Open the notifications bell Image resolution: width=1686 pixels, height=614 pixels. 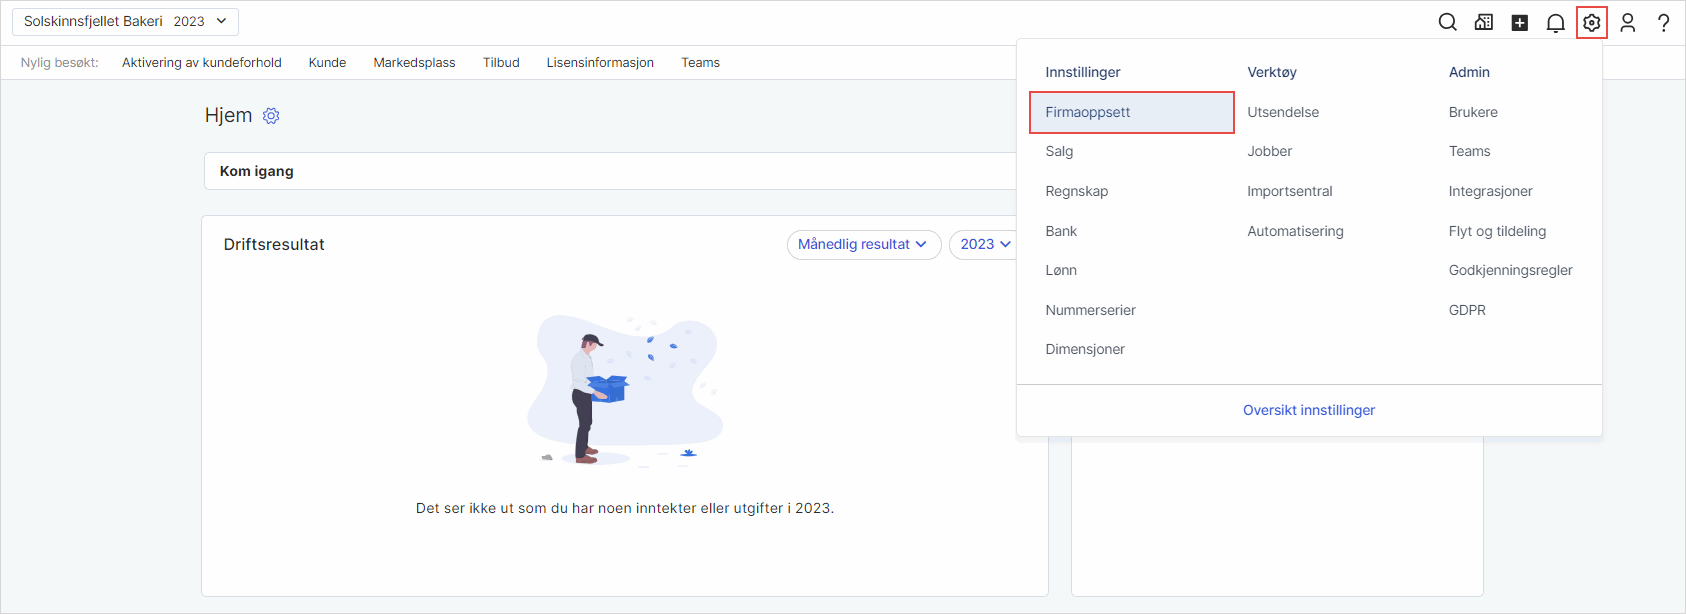[1556, 23]
